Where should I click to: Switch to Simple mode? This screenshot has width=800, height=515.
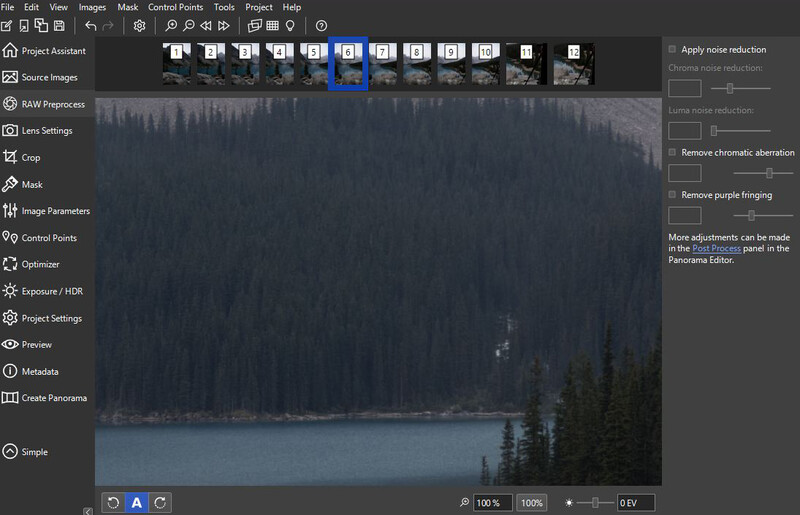[26, 452]
